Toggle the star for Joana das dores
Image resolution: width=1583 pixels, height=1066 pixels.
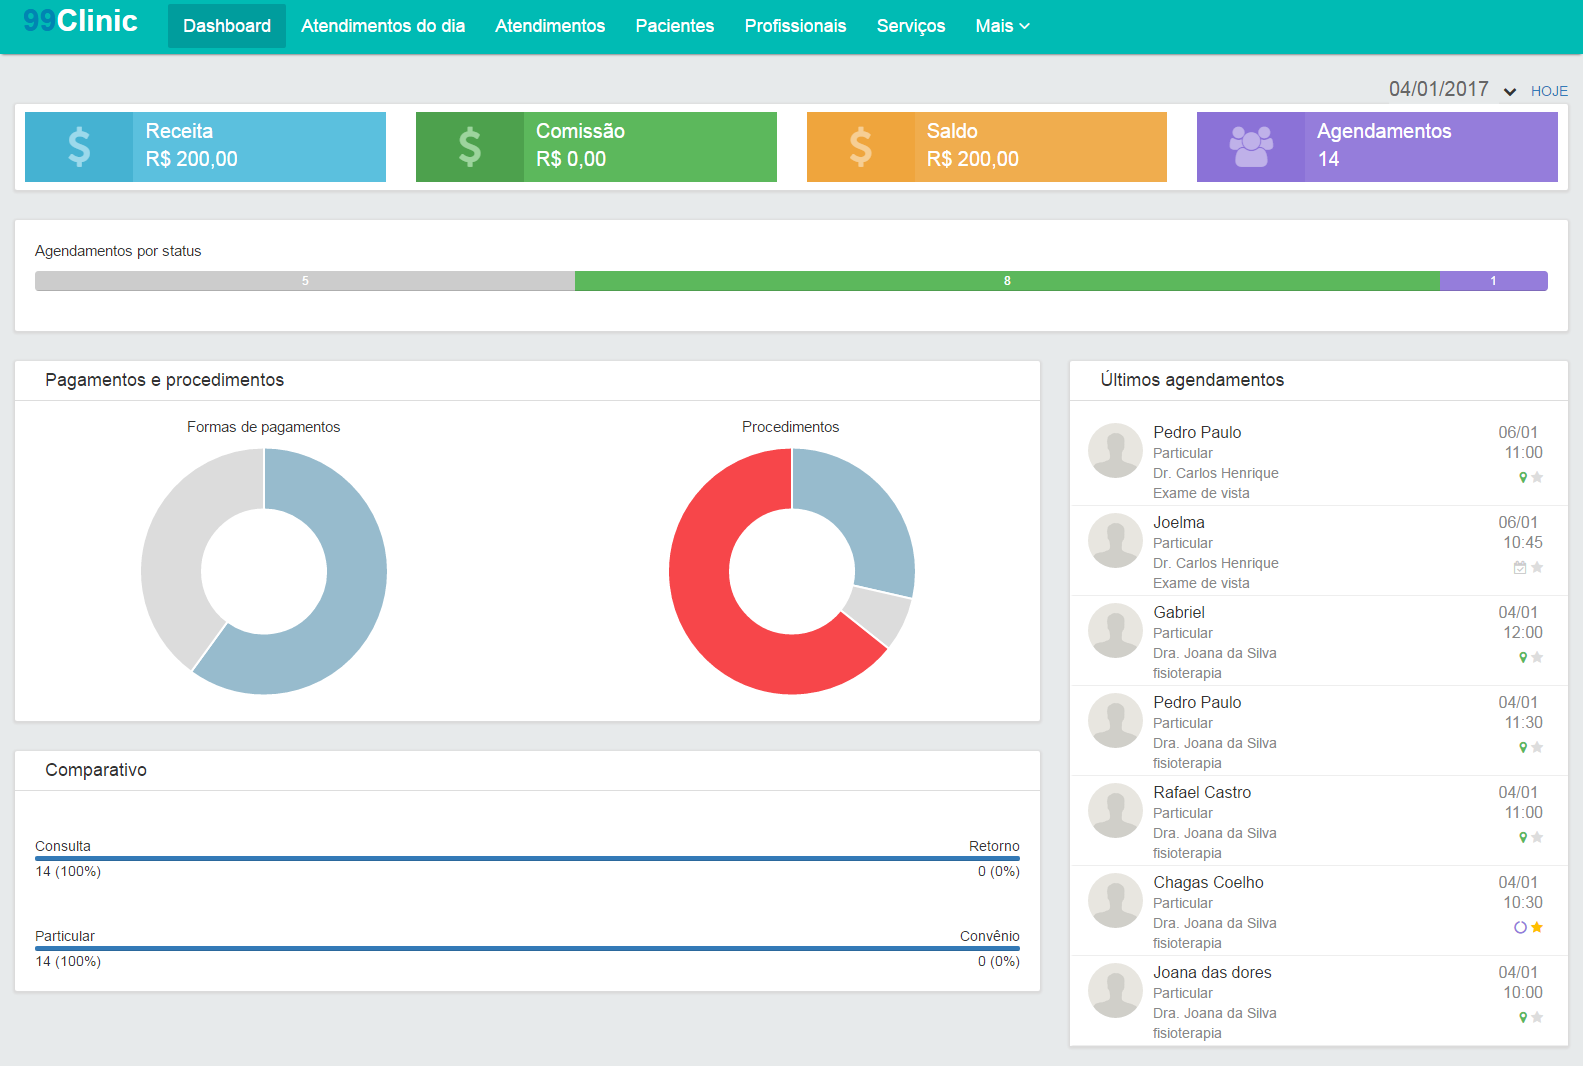(x=1537, y=1018)
